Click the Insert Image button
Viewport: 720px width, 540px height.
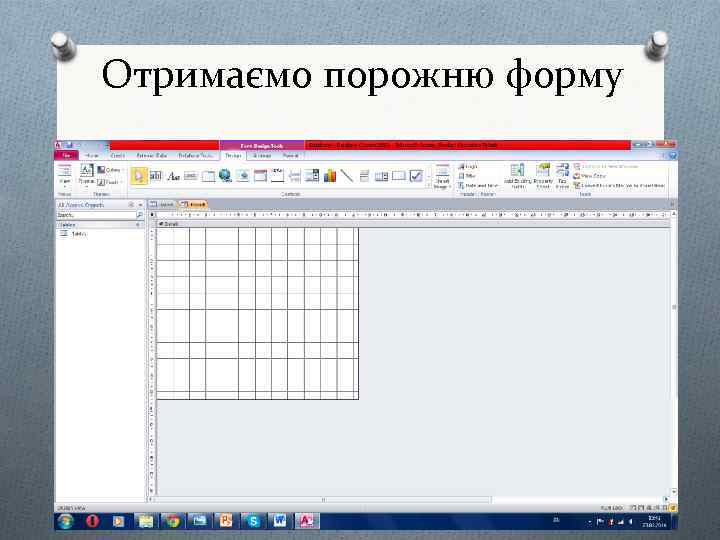coord(442,177)
